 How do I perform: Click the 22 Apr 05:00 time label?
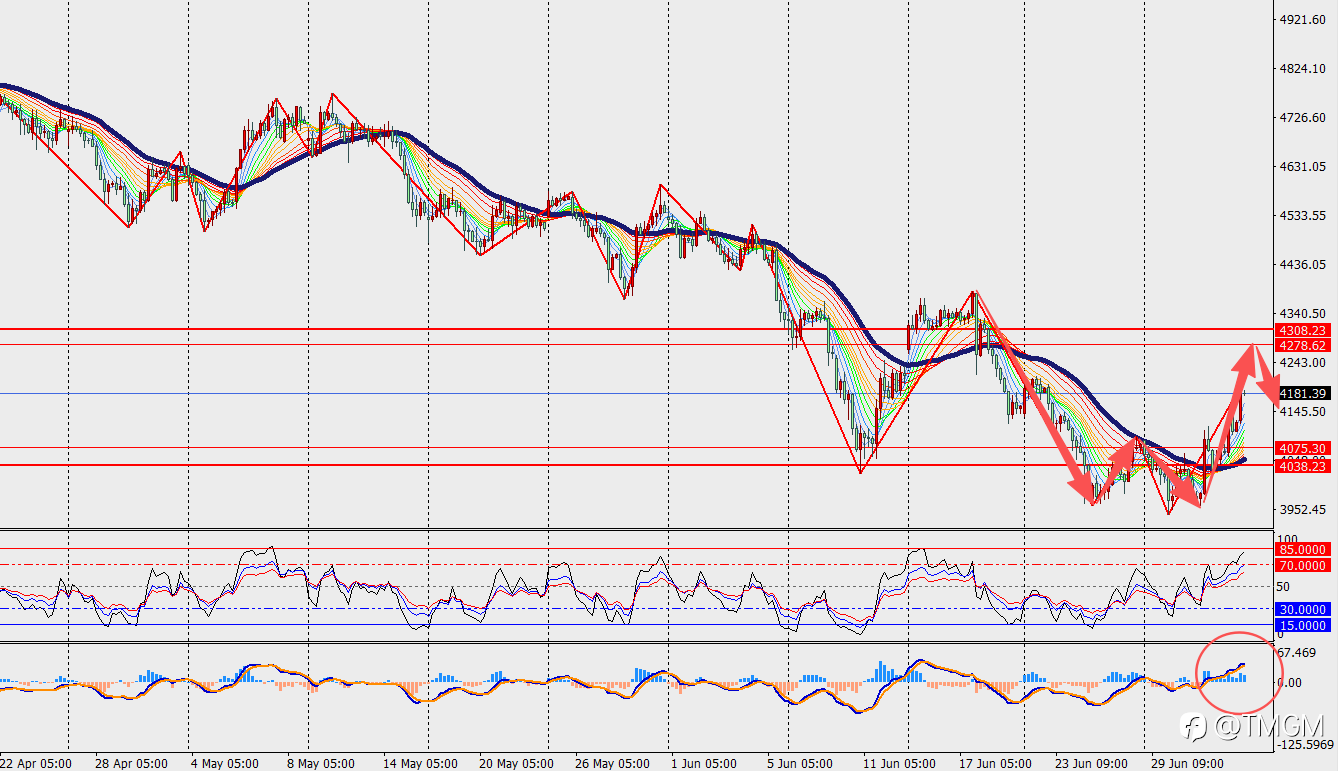tap(35, 763)
